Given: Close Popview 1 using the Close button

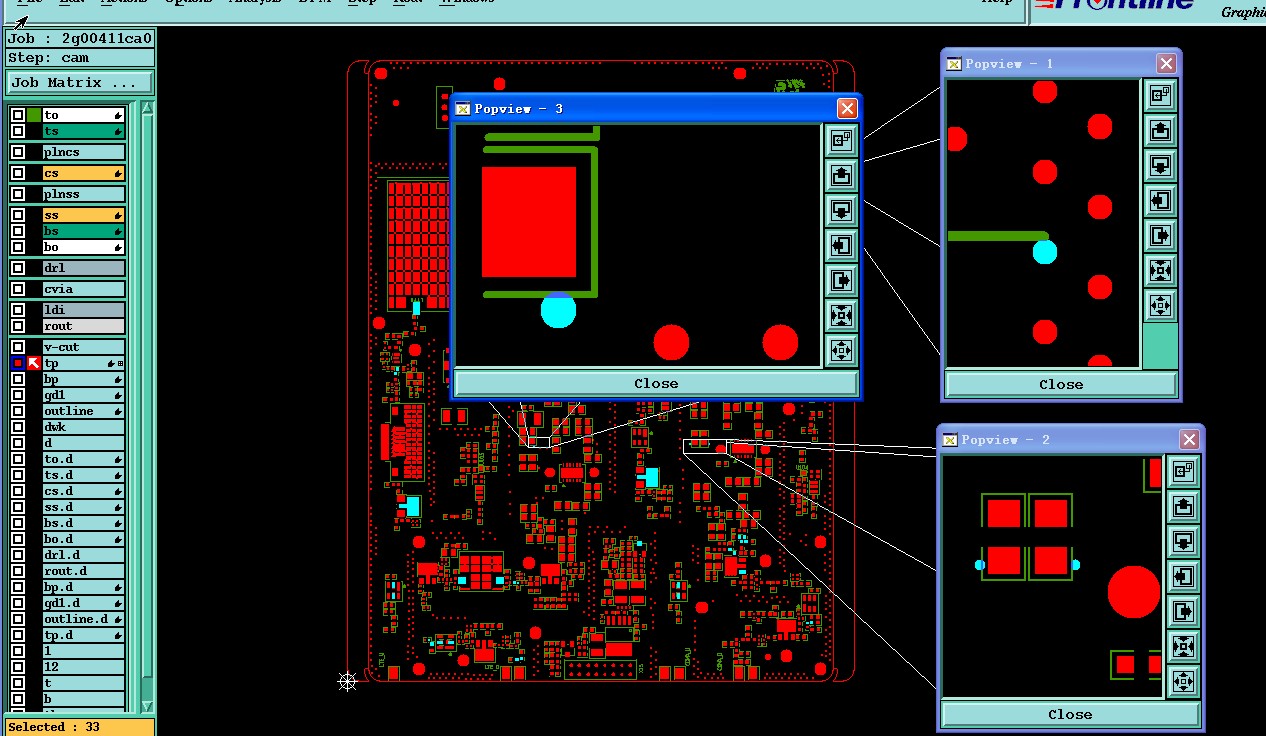Looking at the screenshot, I should click(x=1061, y=384).
